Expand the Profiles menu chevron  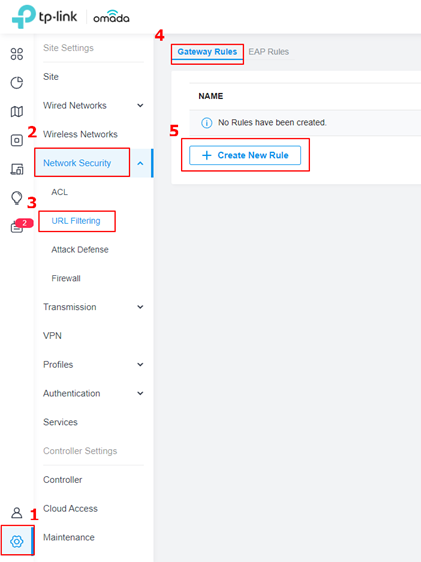(x=140, y=365)
